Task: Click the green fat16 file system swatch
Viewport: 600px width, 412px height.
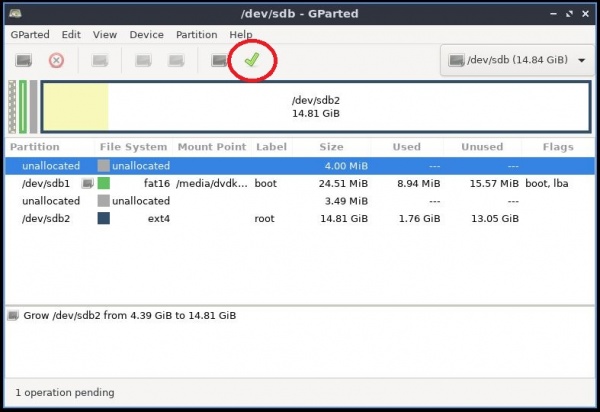Action: click(104, 184)
